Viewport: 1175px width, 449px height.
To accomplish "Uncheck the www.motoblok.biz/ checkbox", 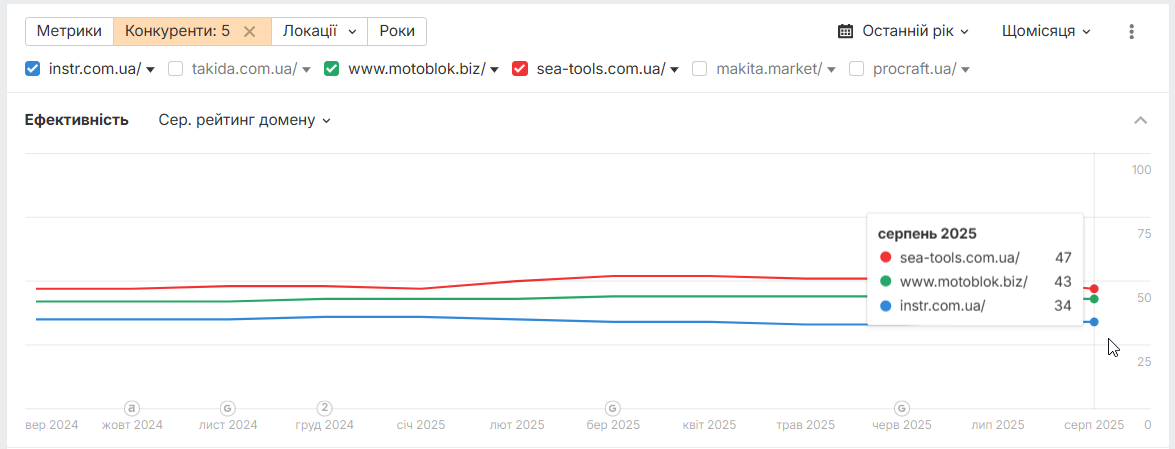I will (331, 69).
